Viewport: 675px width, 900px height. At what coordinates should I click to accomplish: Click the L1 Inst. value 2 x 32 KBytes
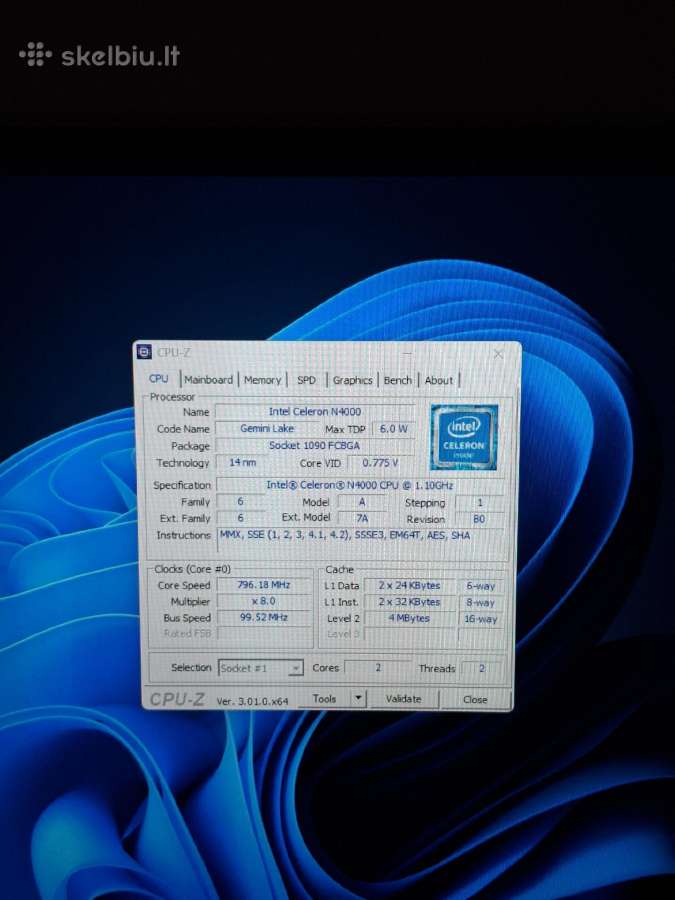coord(409,602)
